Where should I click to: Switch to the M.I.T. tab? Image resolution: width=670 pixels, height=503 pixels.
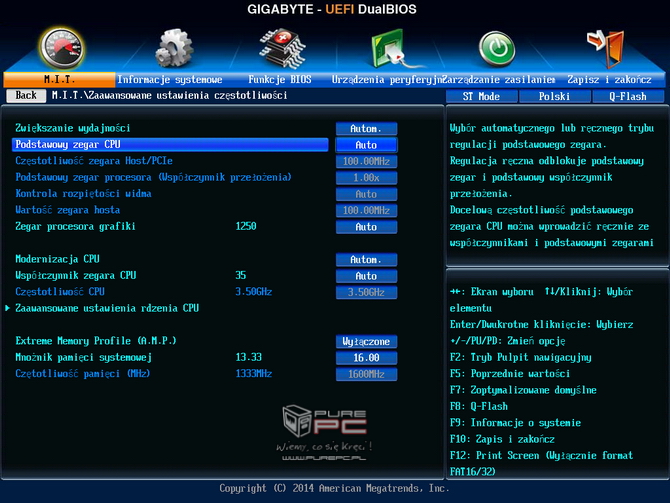tap(59, 79)
